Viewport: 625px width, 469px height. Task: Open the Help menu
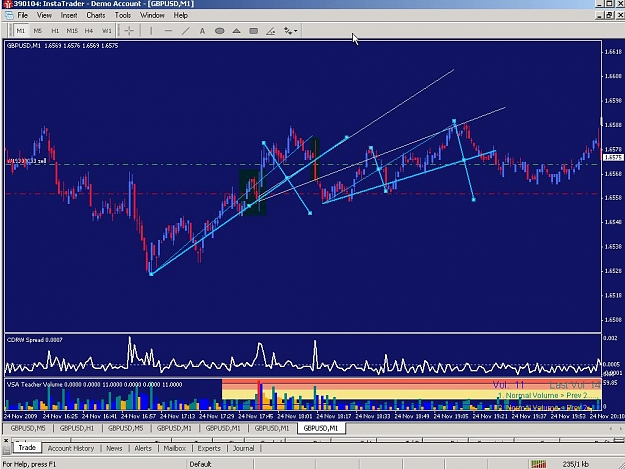(x=180, y=15)
